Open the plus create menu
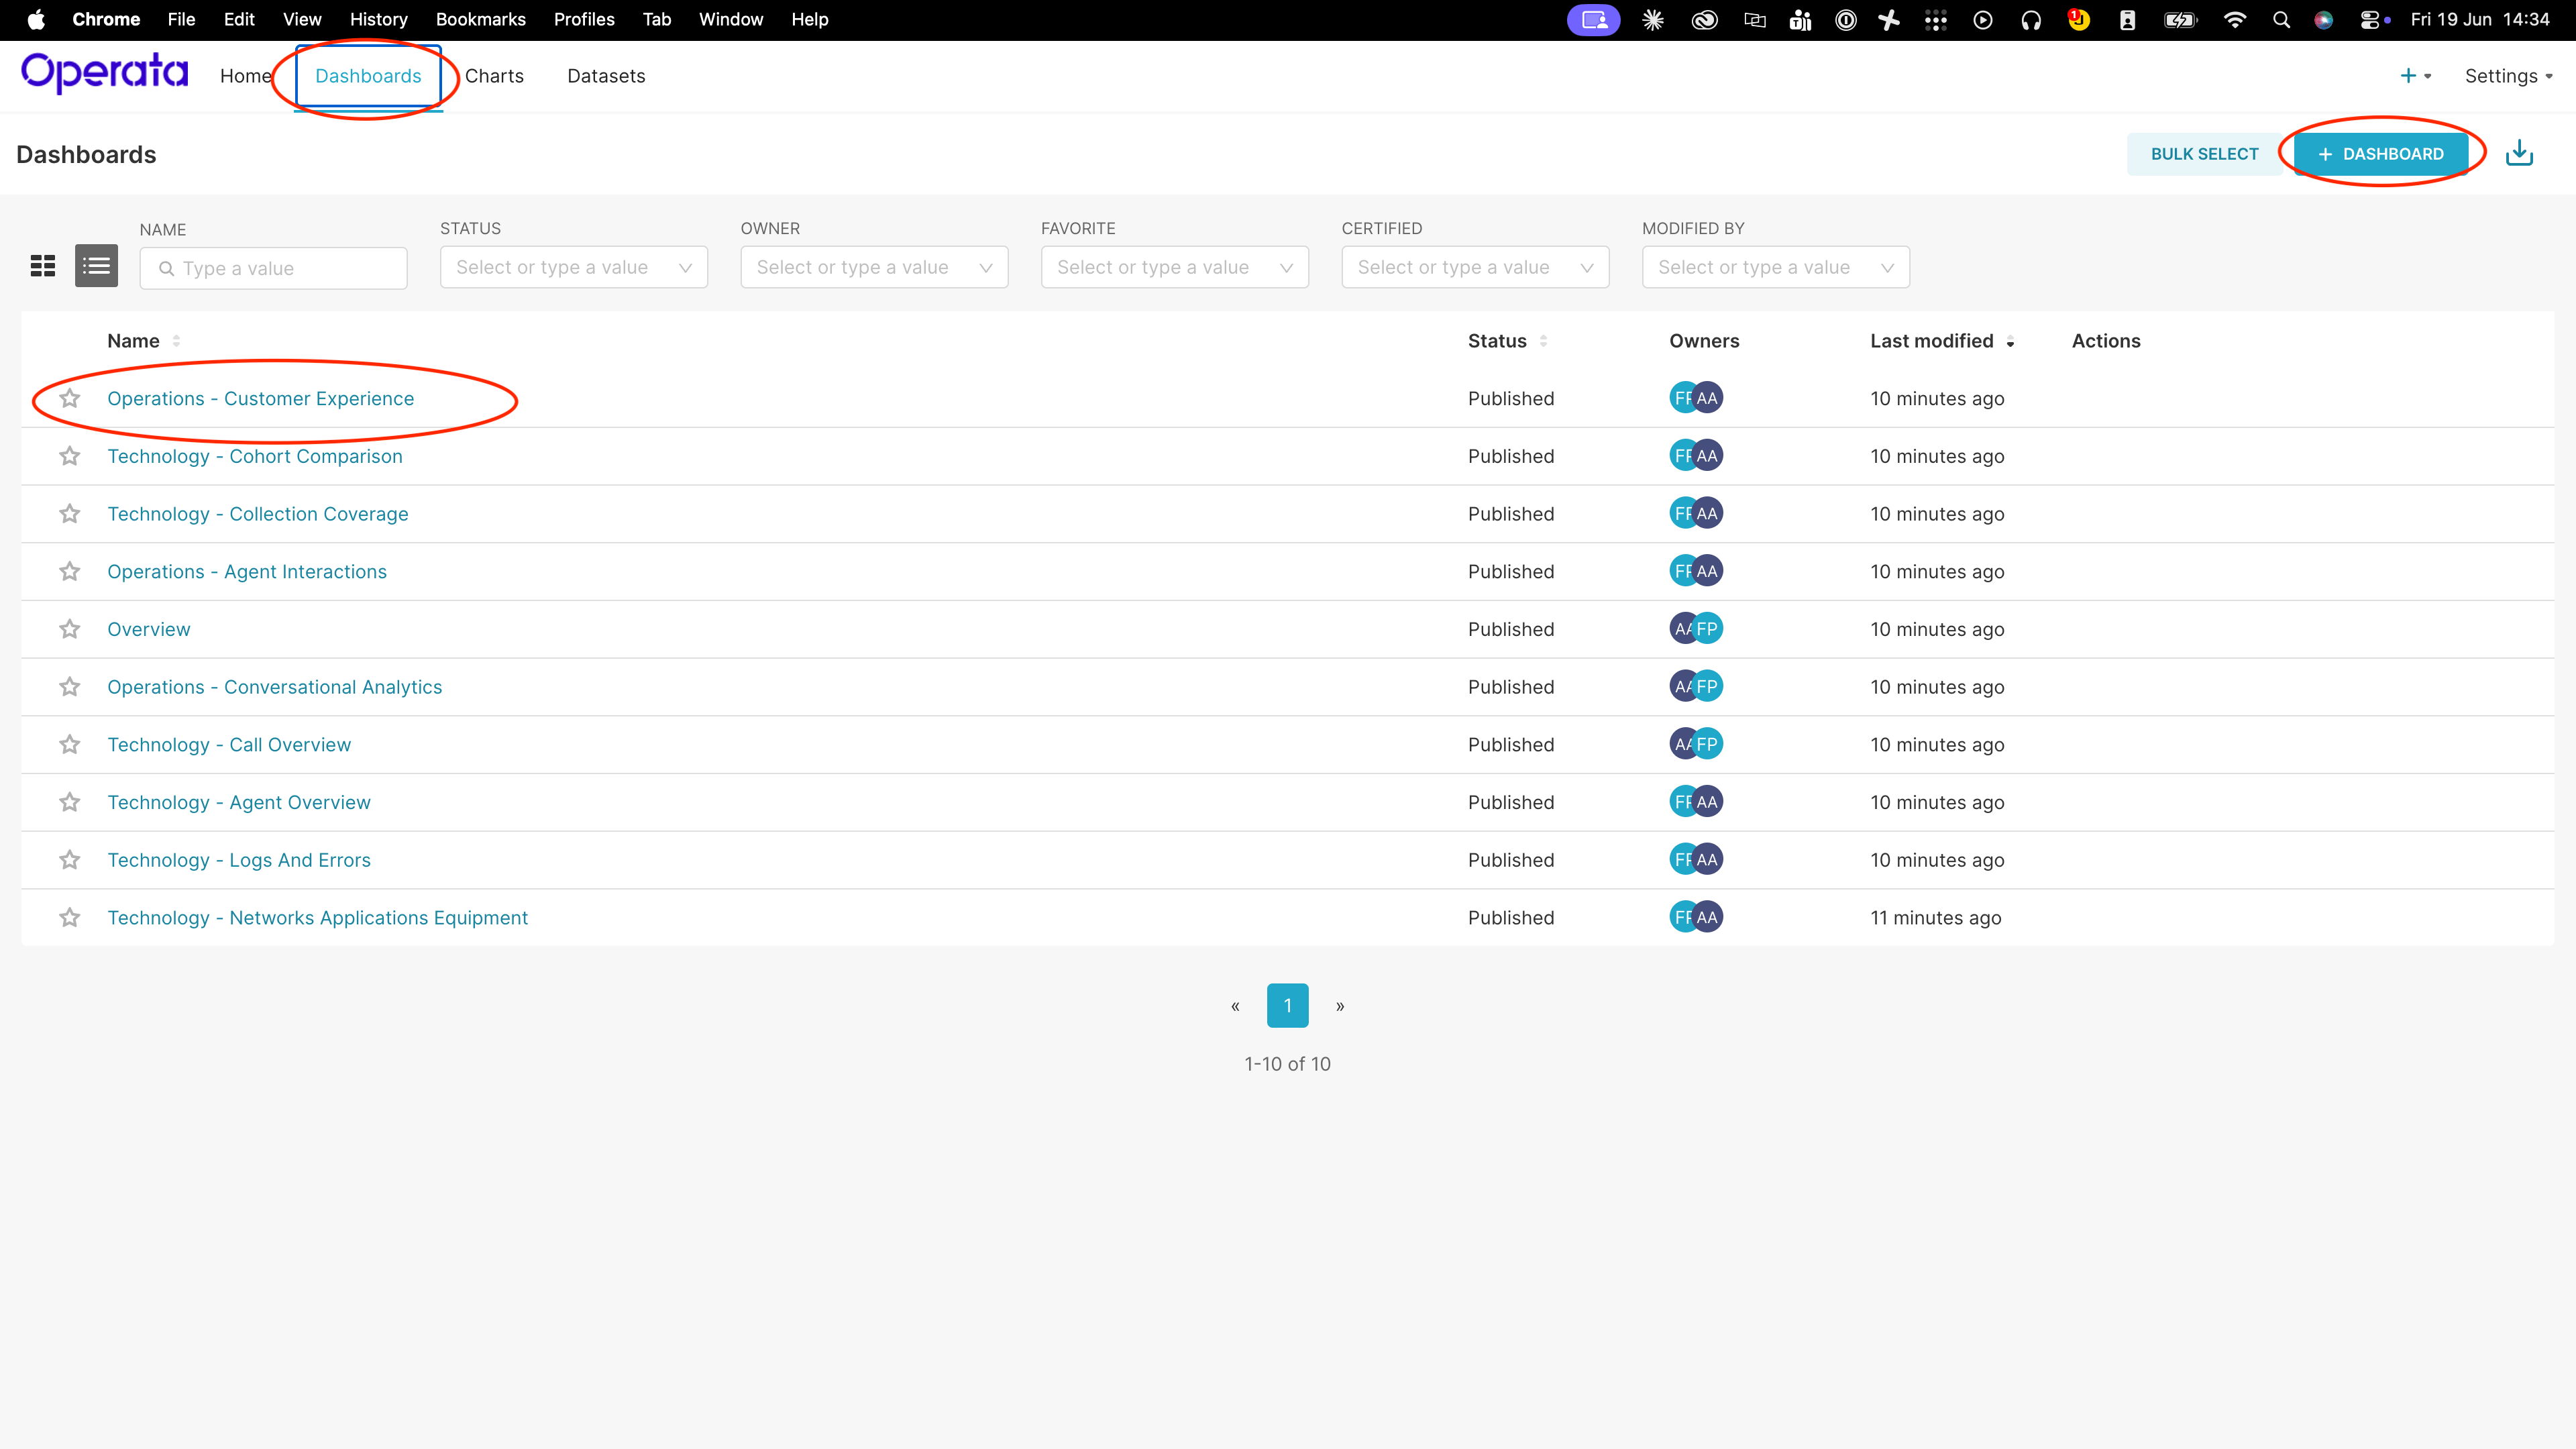 [2415, 76]
